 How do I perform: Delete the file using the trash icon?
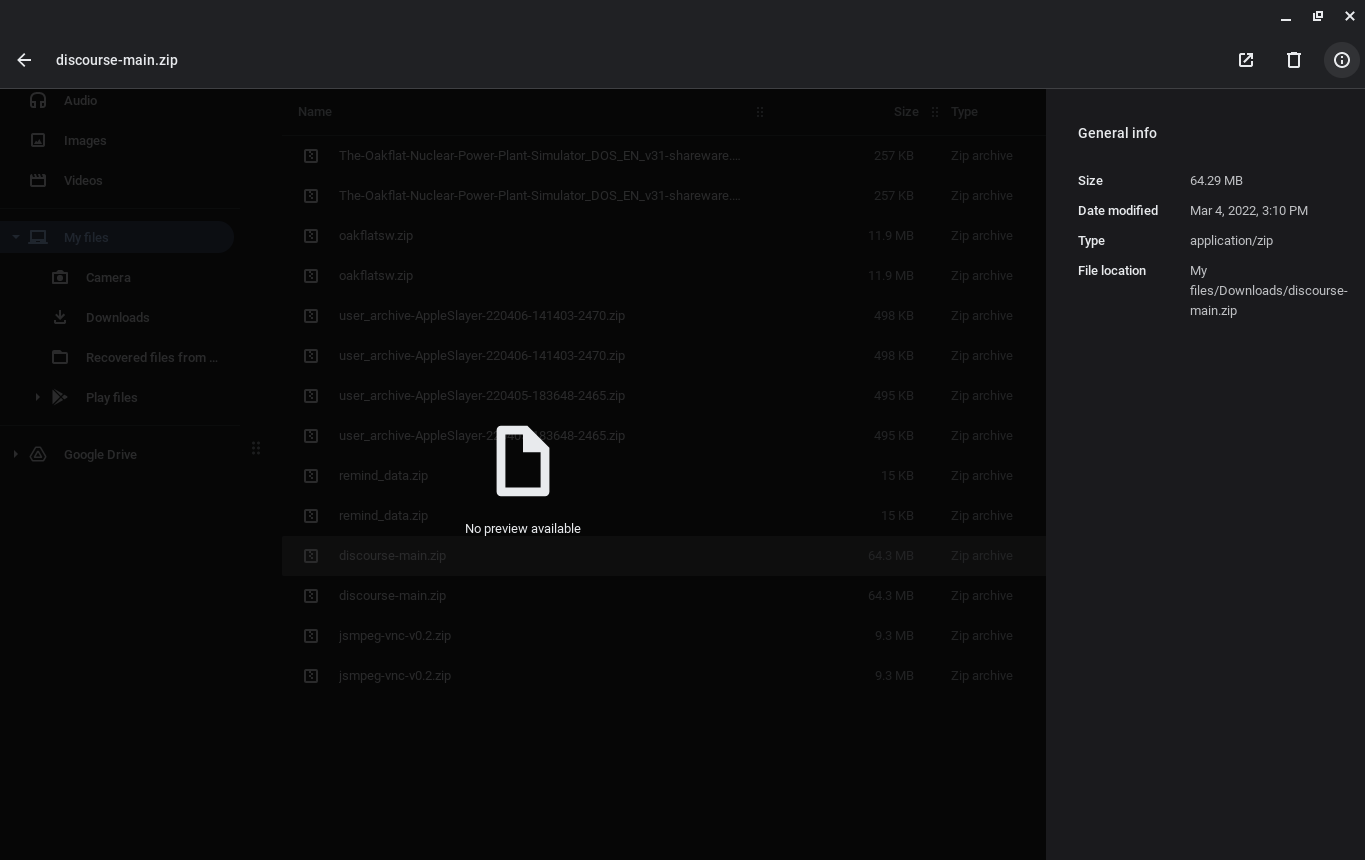pos(1294,60)
